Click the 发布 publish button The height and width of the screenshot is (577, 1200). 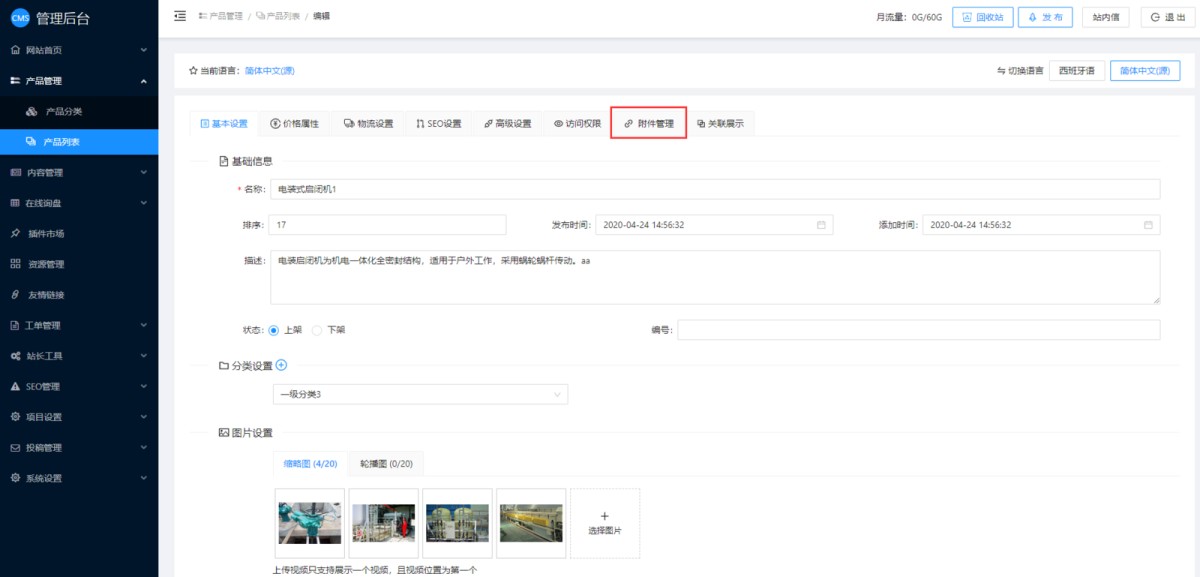pos(1045,17)
